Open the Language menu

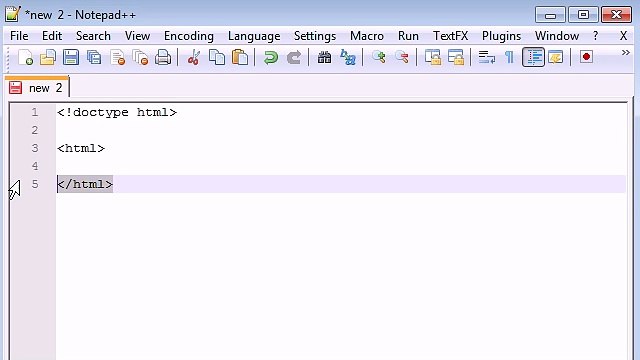coord(254,36)
